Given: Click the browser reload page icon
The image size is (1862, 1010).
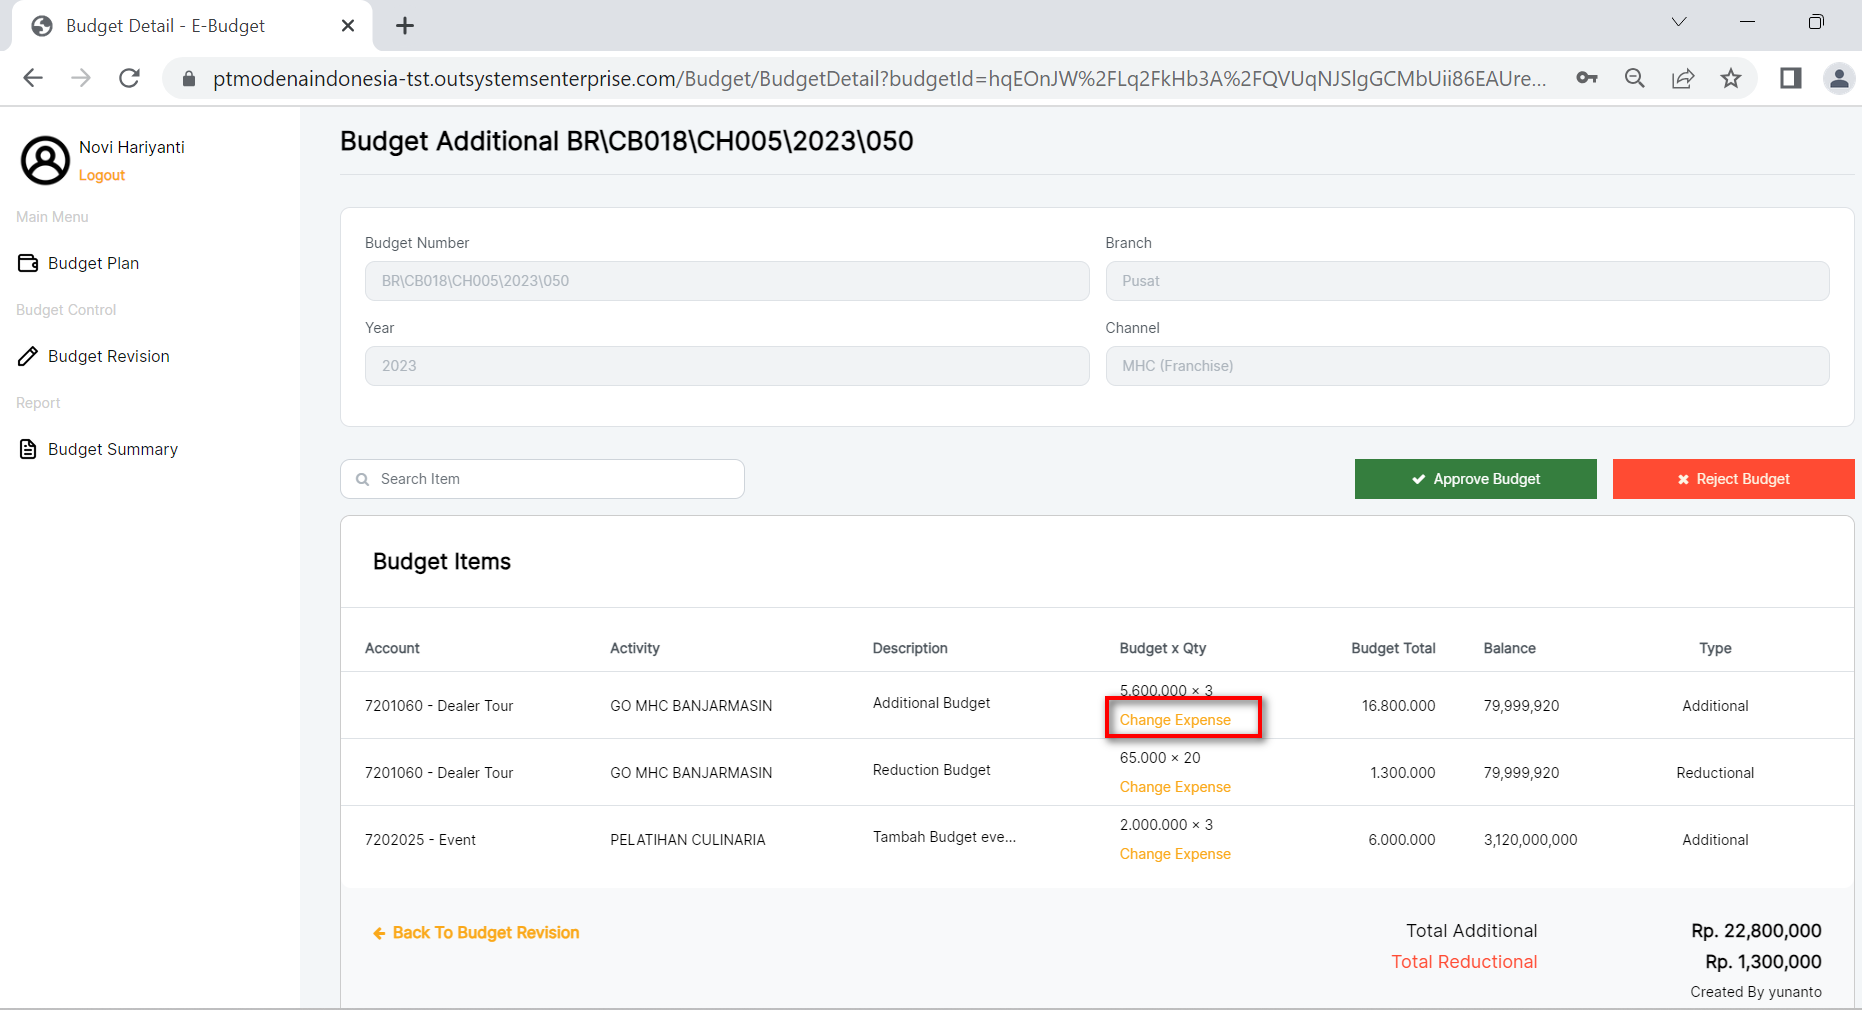Looking at the screenshot, I should pyautogui.click(x=129, y=78).
